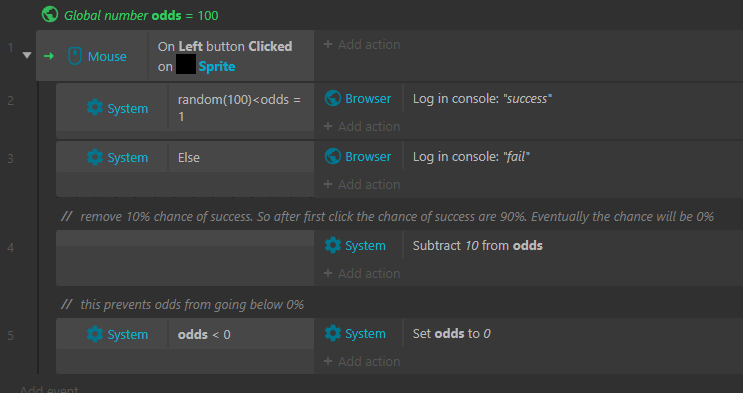
Task: Select the random(100)<odds = 1 condition
Action: pos(240,108)
